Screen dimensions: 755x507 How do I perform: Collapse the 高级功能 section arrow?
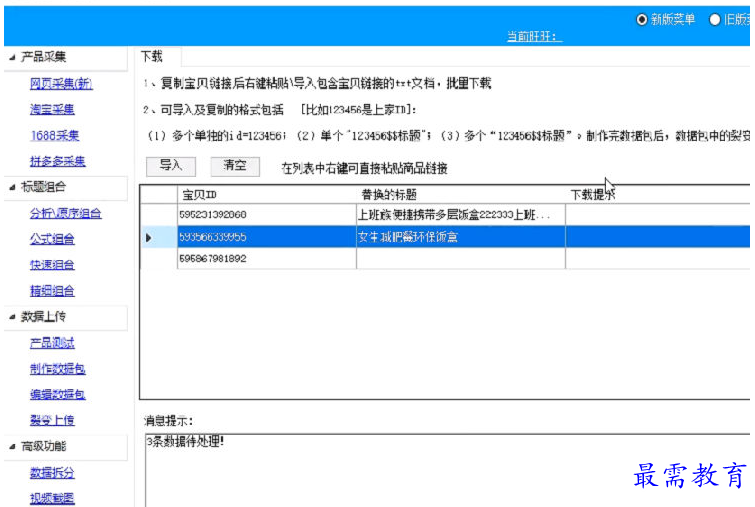point(12,446)
